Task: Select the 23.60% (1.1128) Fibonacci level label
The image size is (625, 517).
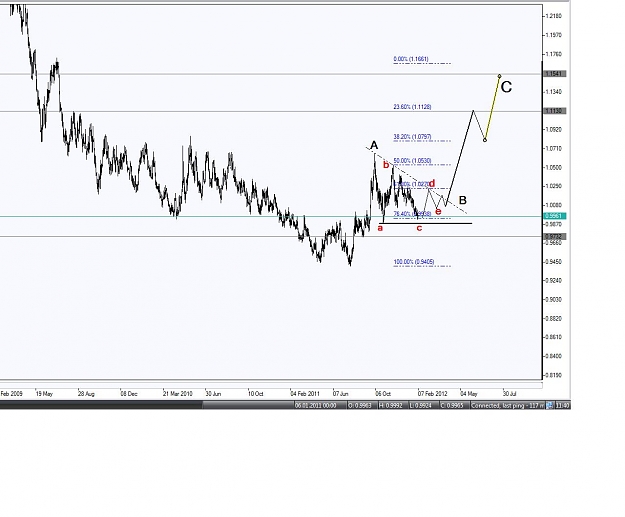Action: point(412,107)
